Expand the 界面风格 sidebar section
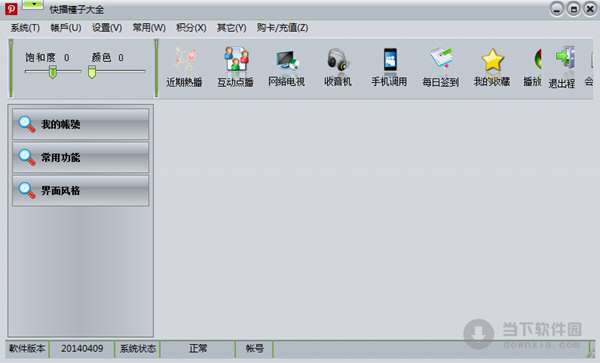 pos(80,190)
